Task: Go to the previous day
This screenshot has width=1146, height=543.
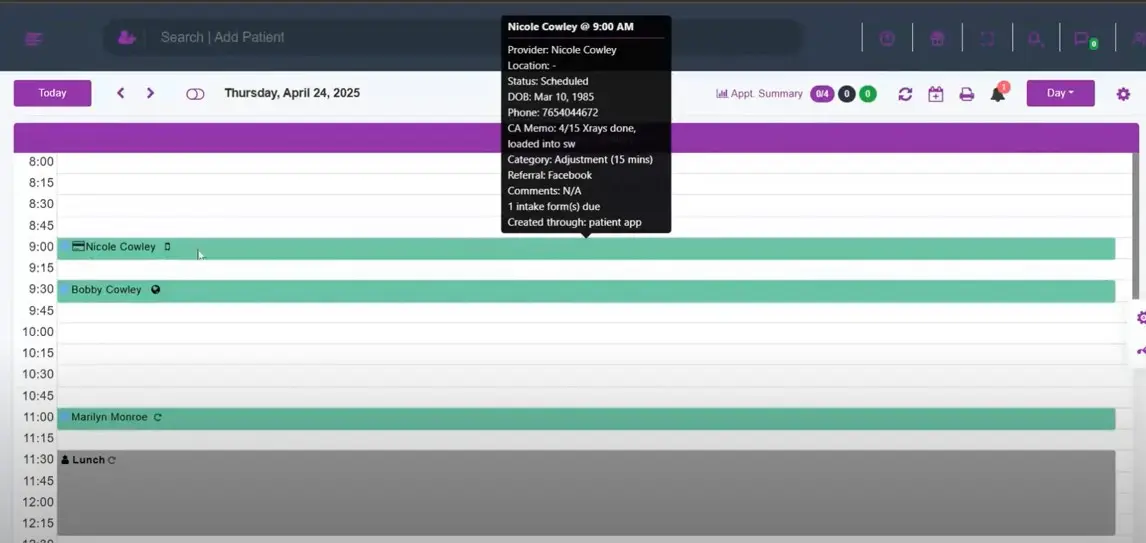Action: (x=121, y=93)
